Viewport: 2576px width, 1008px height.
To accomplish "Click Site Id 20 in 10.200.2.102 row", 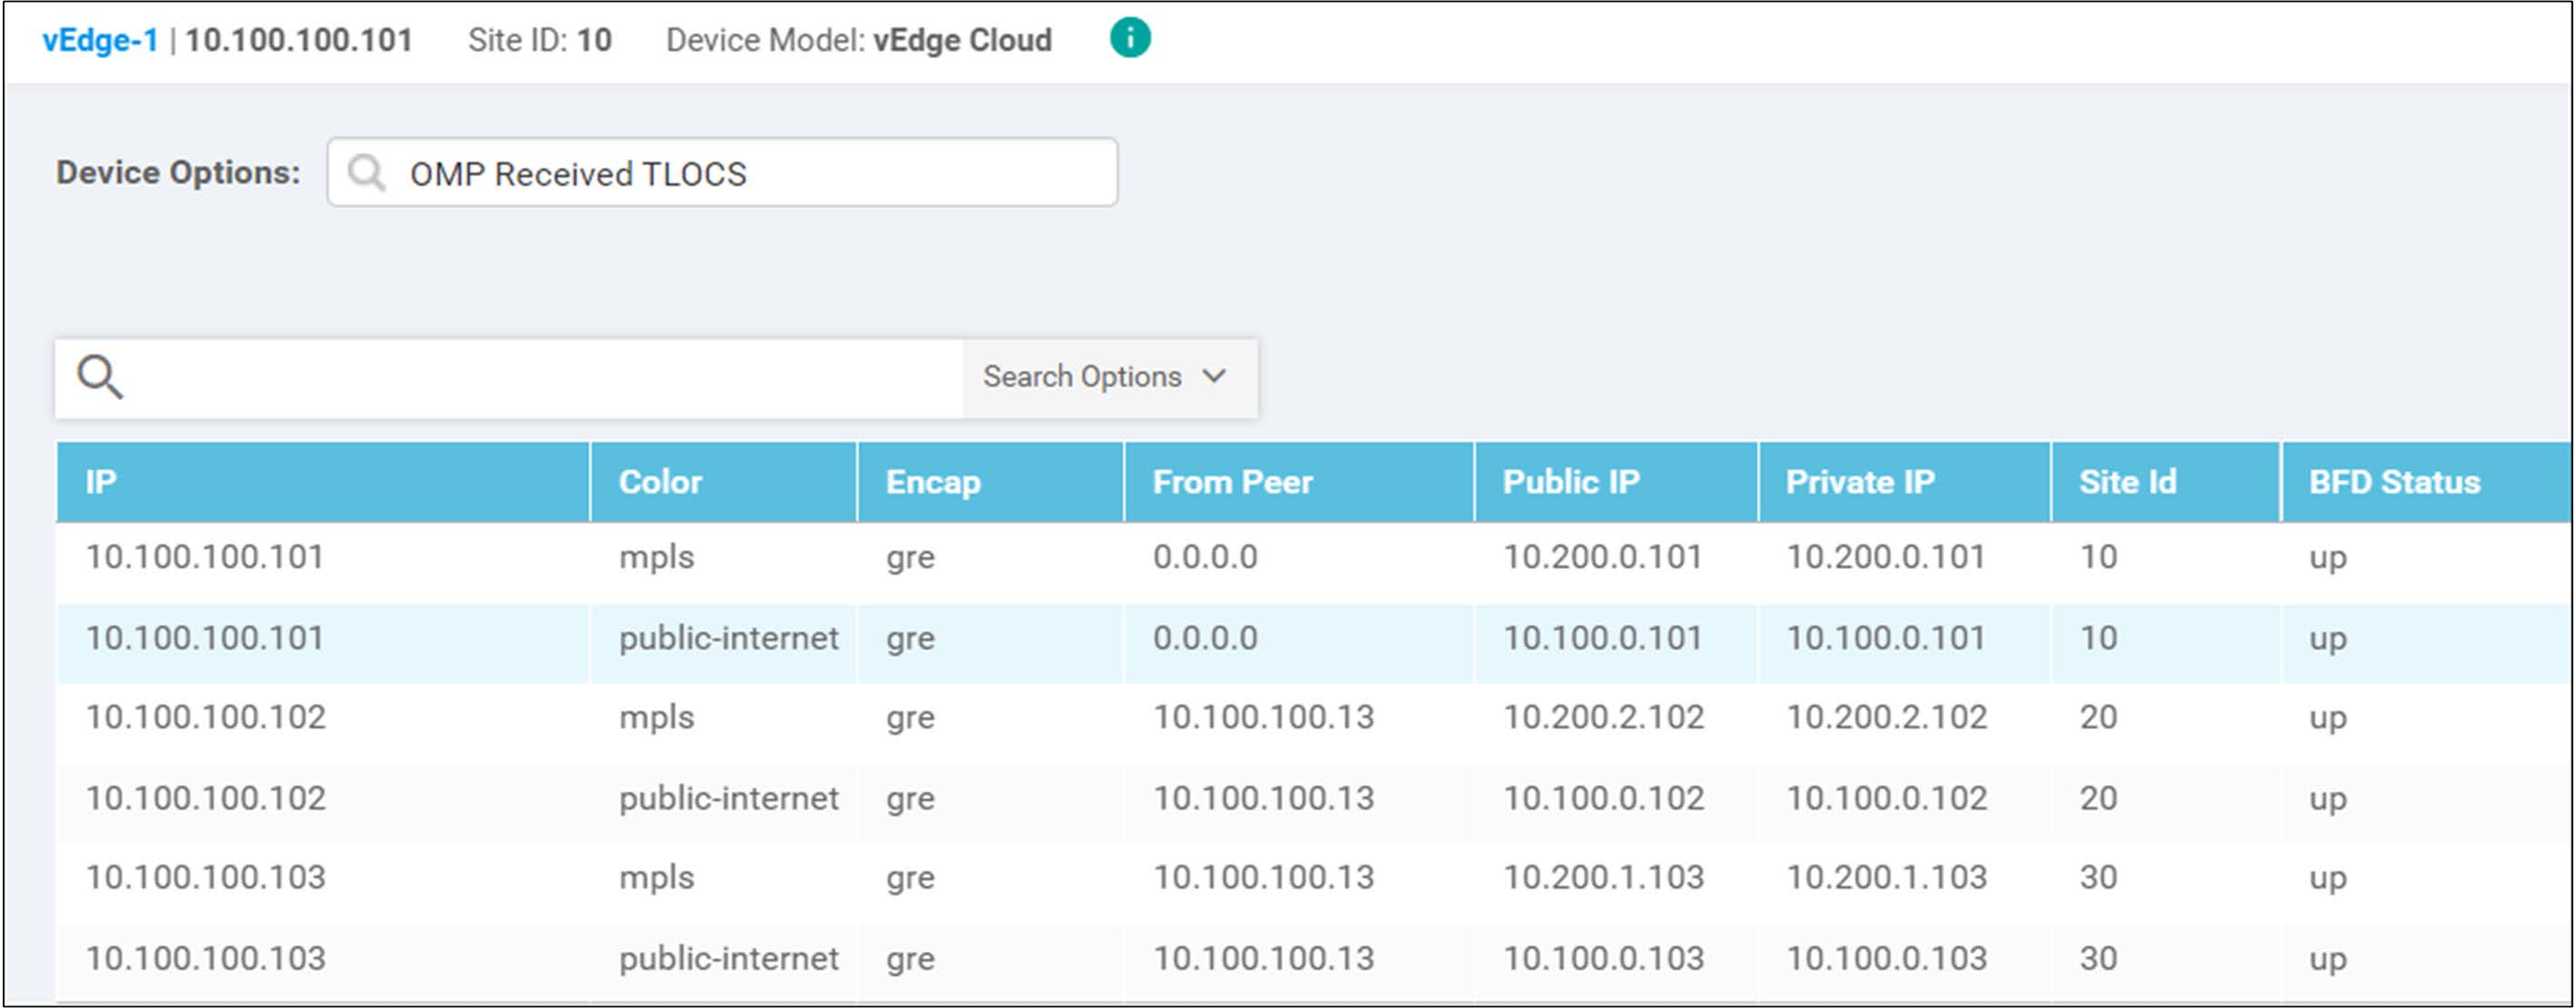I will pos(2099,718).
